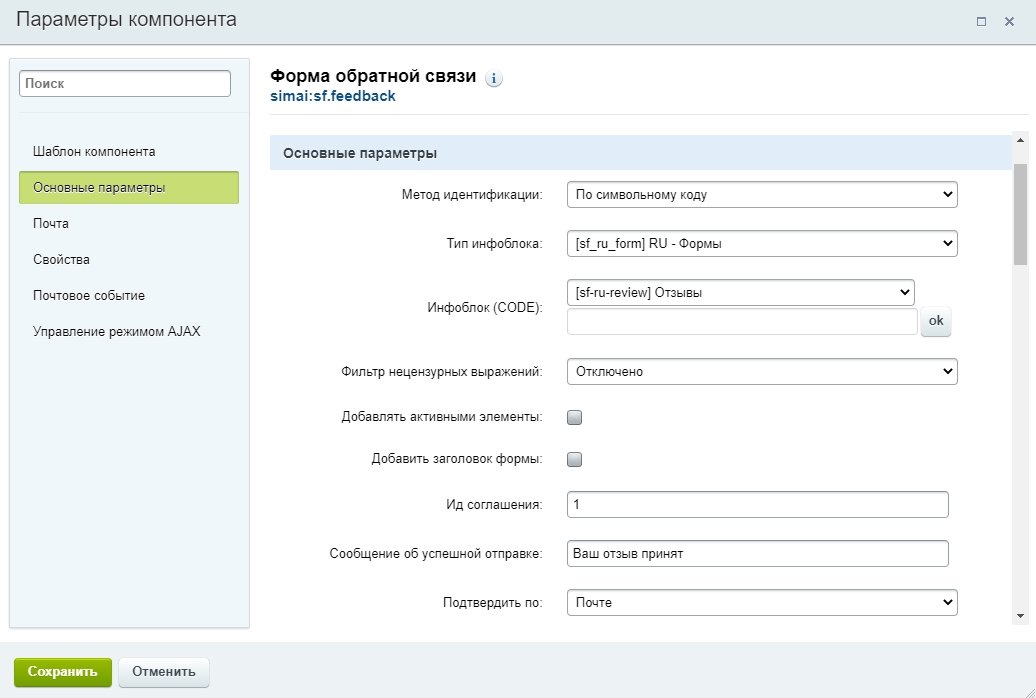Open 'Фильтр нецензурных выражений' dropdown
Screen dimensions: 1036x698
point(761,371)
